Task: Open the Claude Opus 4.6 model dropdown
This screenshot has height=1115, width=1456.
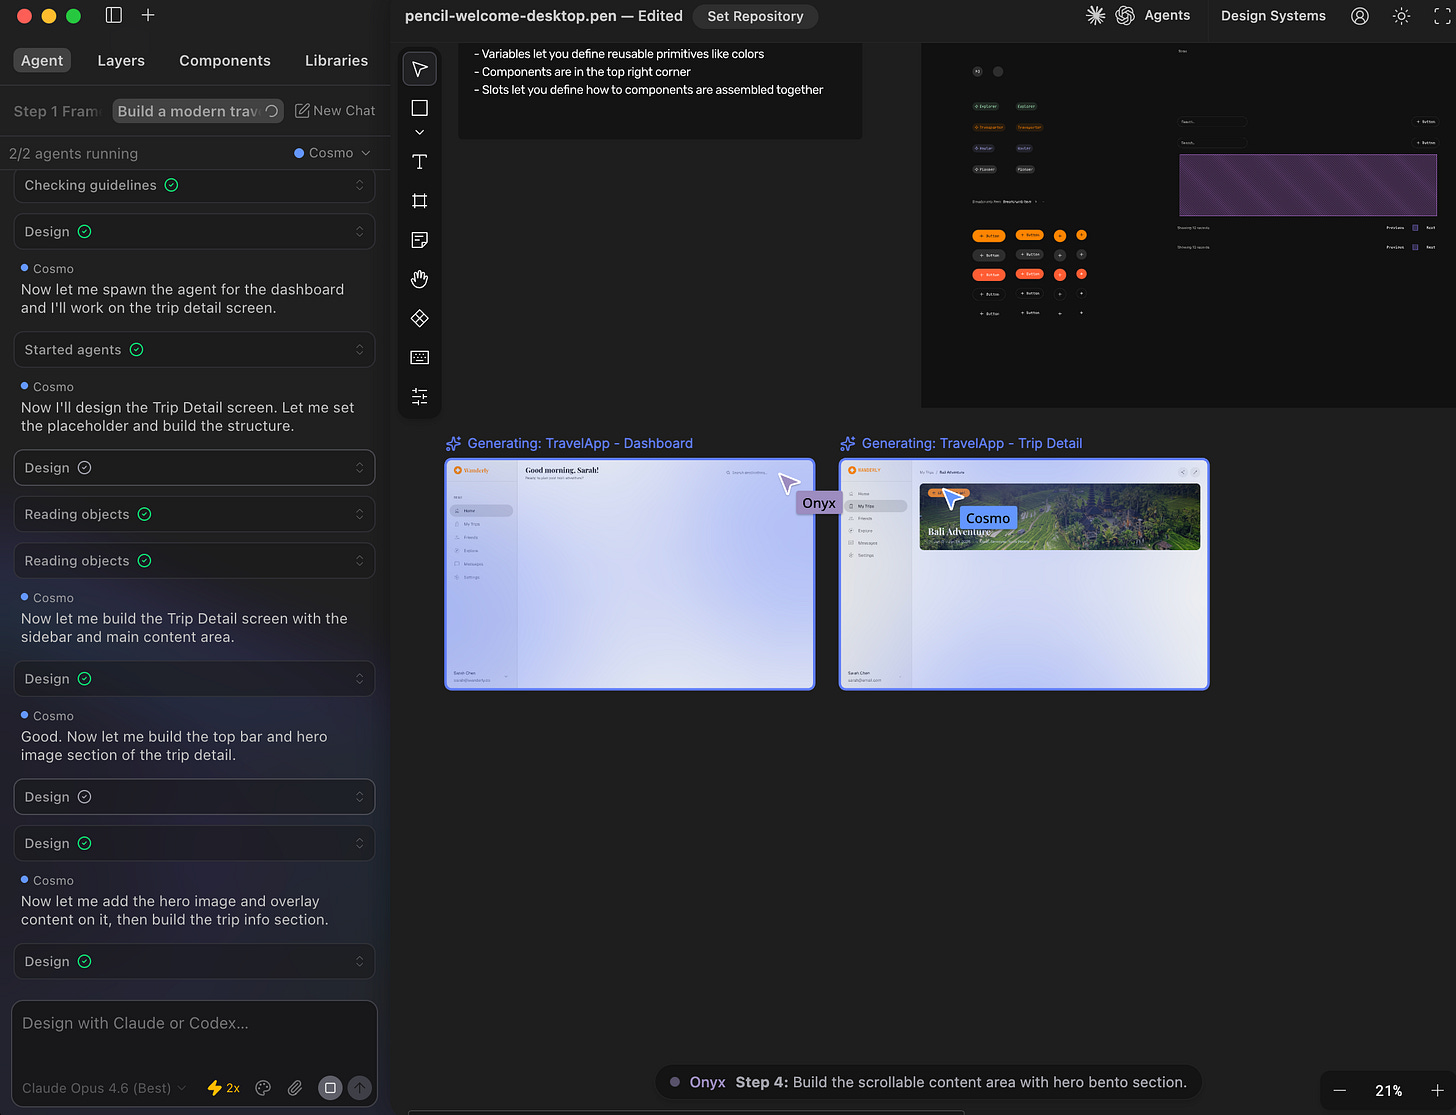Action: [104, 1088]
